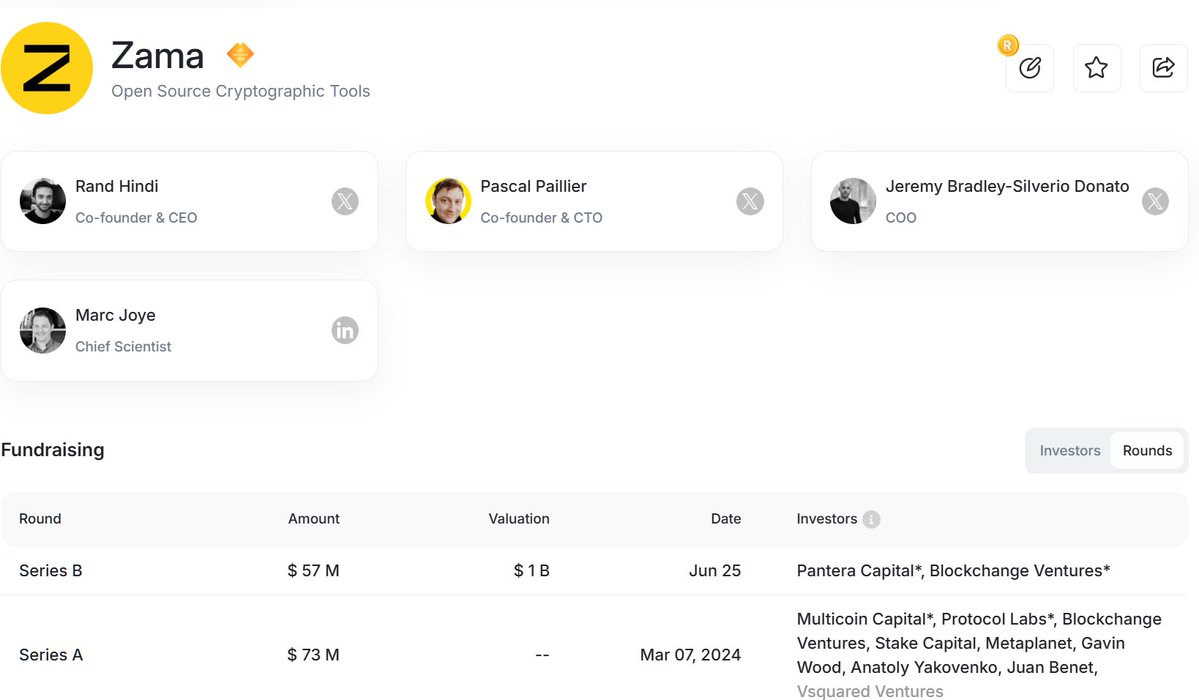
Task: Open Metaplanet investor link
Action: 1030,643
